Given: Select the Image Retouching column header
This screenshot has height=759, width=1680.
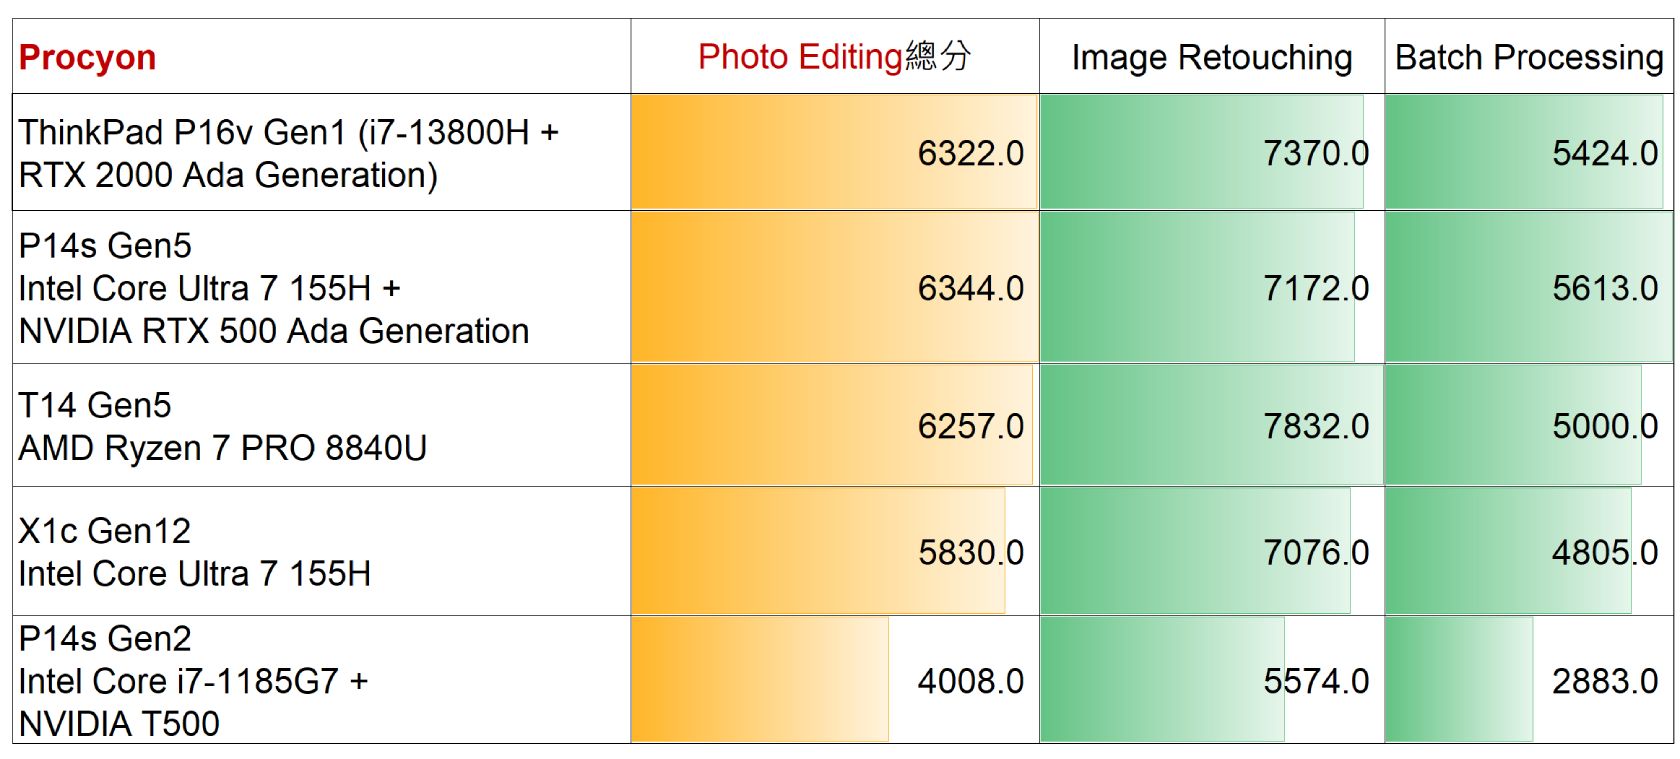Looking at the screenshot, I should pyautogui.click(x=1212, y=57).
